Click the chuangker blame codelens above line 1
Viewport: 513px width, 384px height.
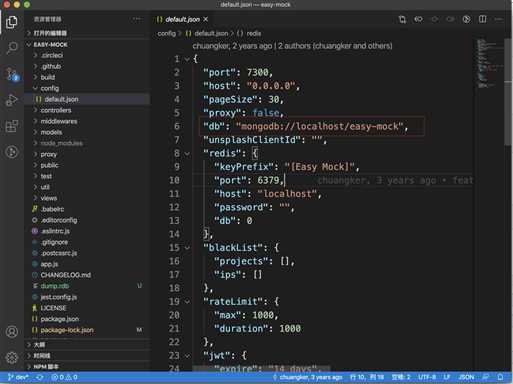[292, 46]
